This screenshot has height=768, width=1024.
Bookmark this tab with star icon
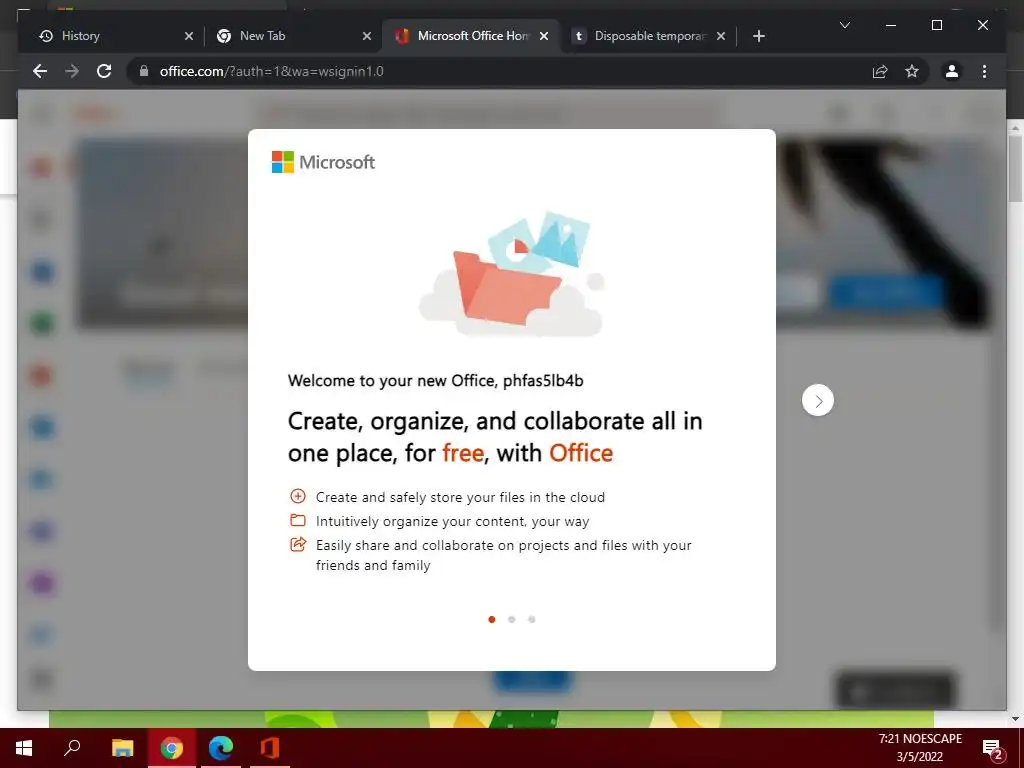pyautogui.click(x=912, y=71)
